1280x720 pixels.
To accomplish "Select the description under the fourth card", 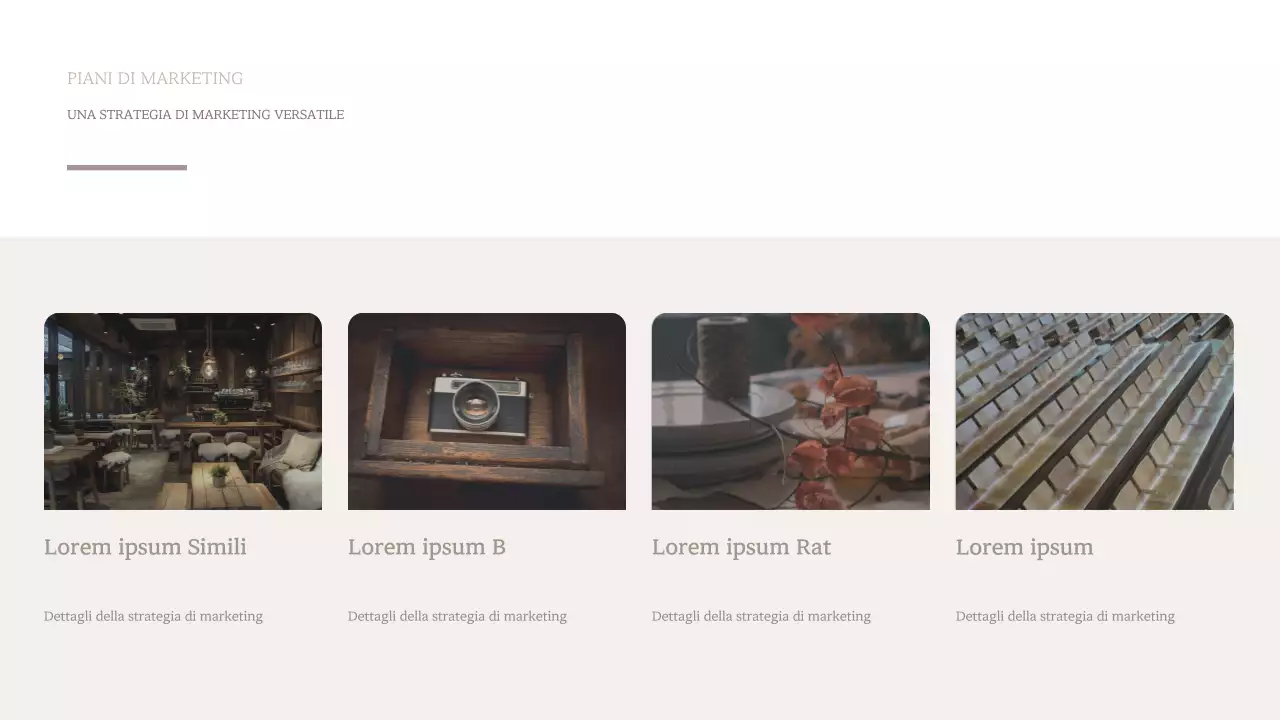I will [x=1065, y=616].
